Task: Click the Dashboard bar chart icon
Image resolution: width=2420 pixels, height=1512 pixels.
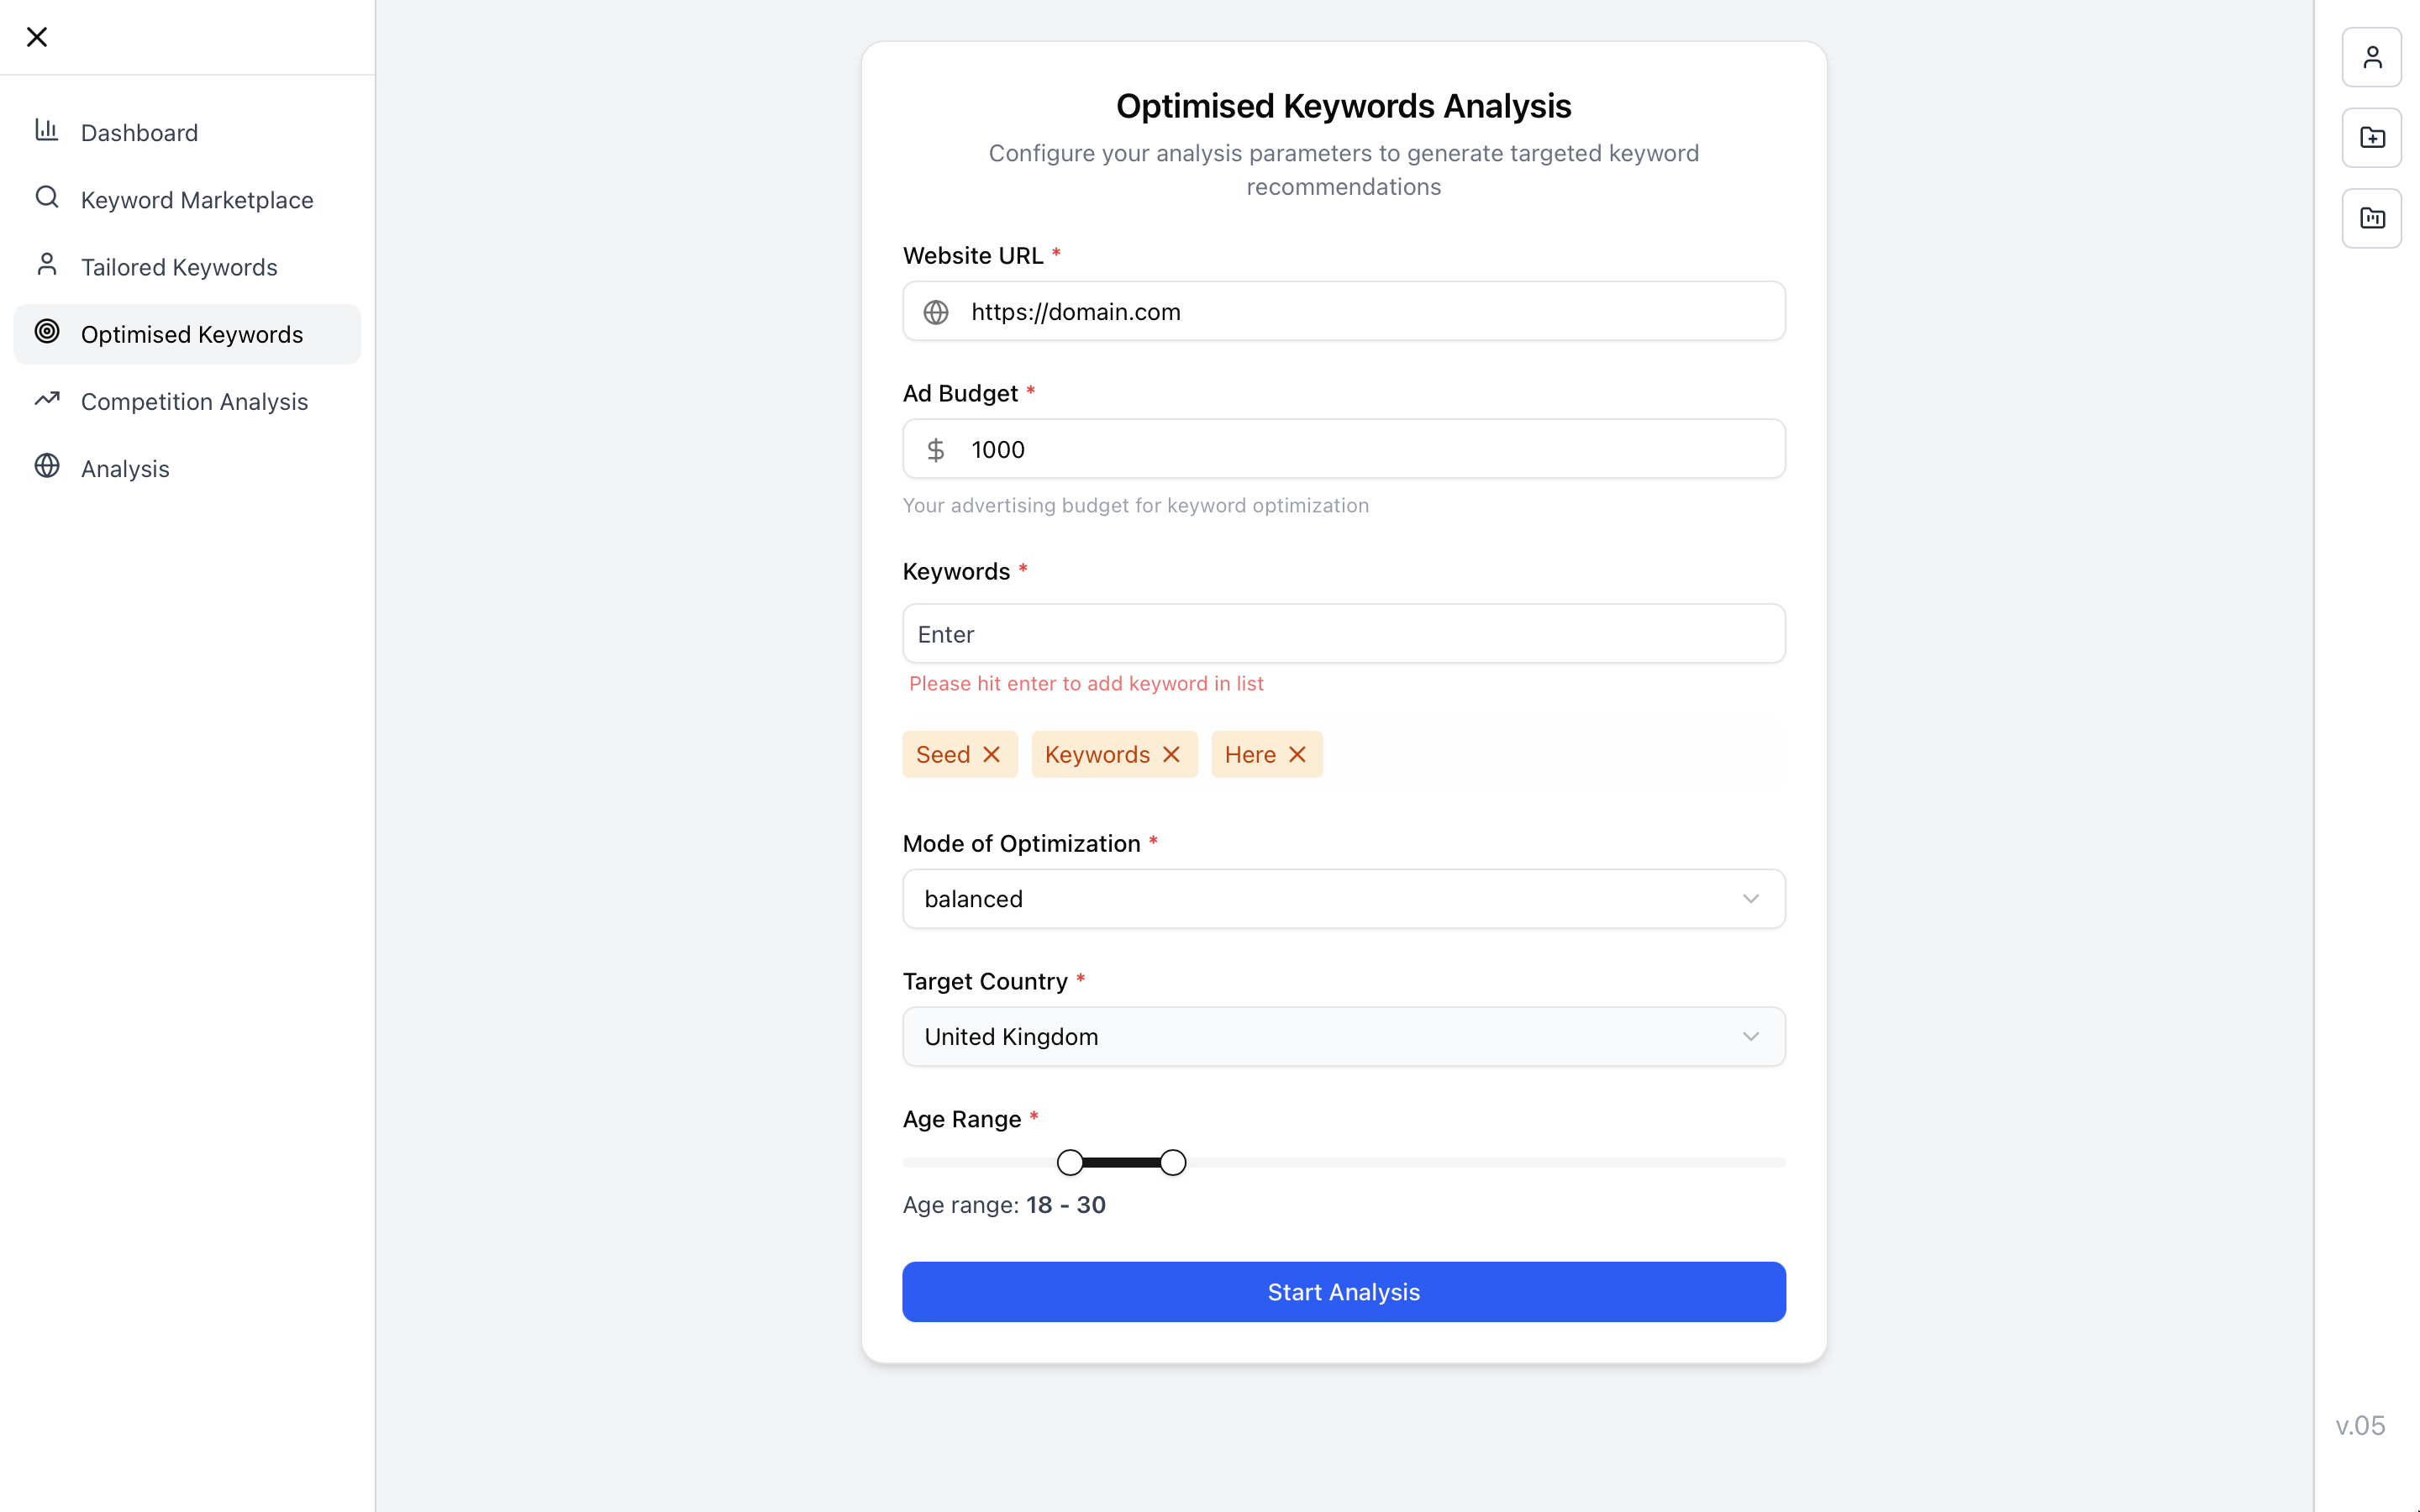Action: 47,130
